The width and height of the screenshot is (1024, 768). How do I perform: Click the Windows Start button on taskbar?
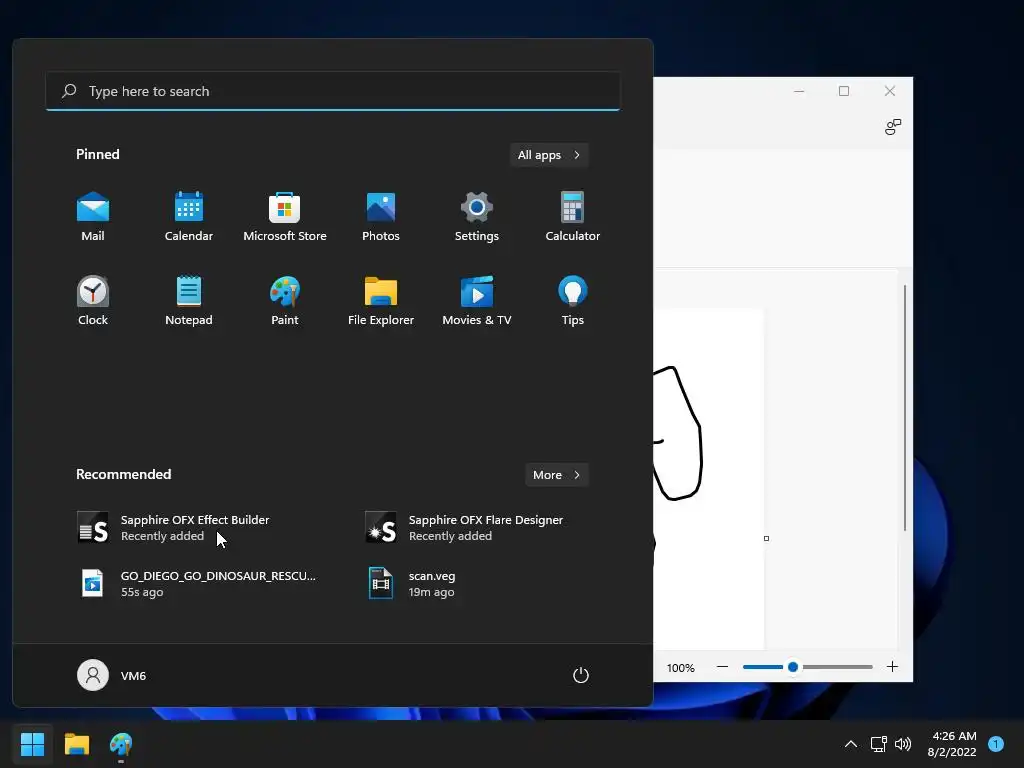click(33, 744)
